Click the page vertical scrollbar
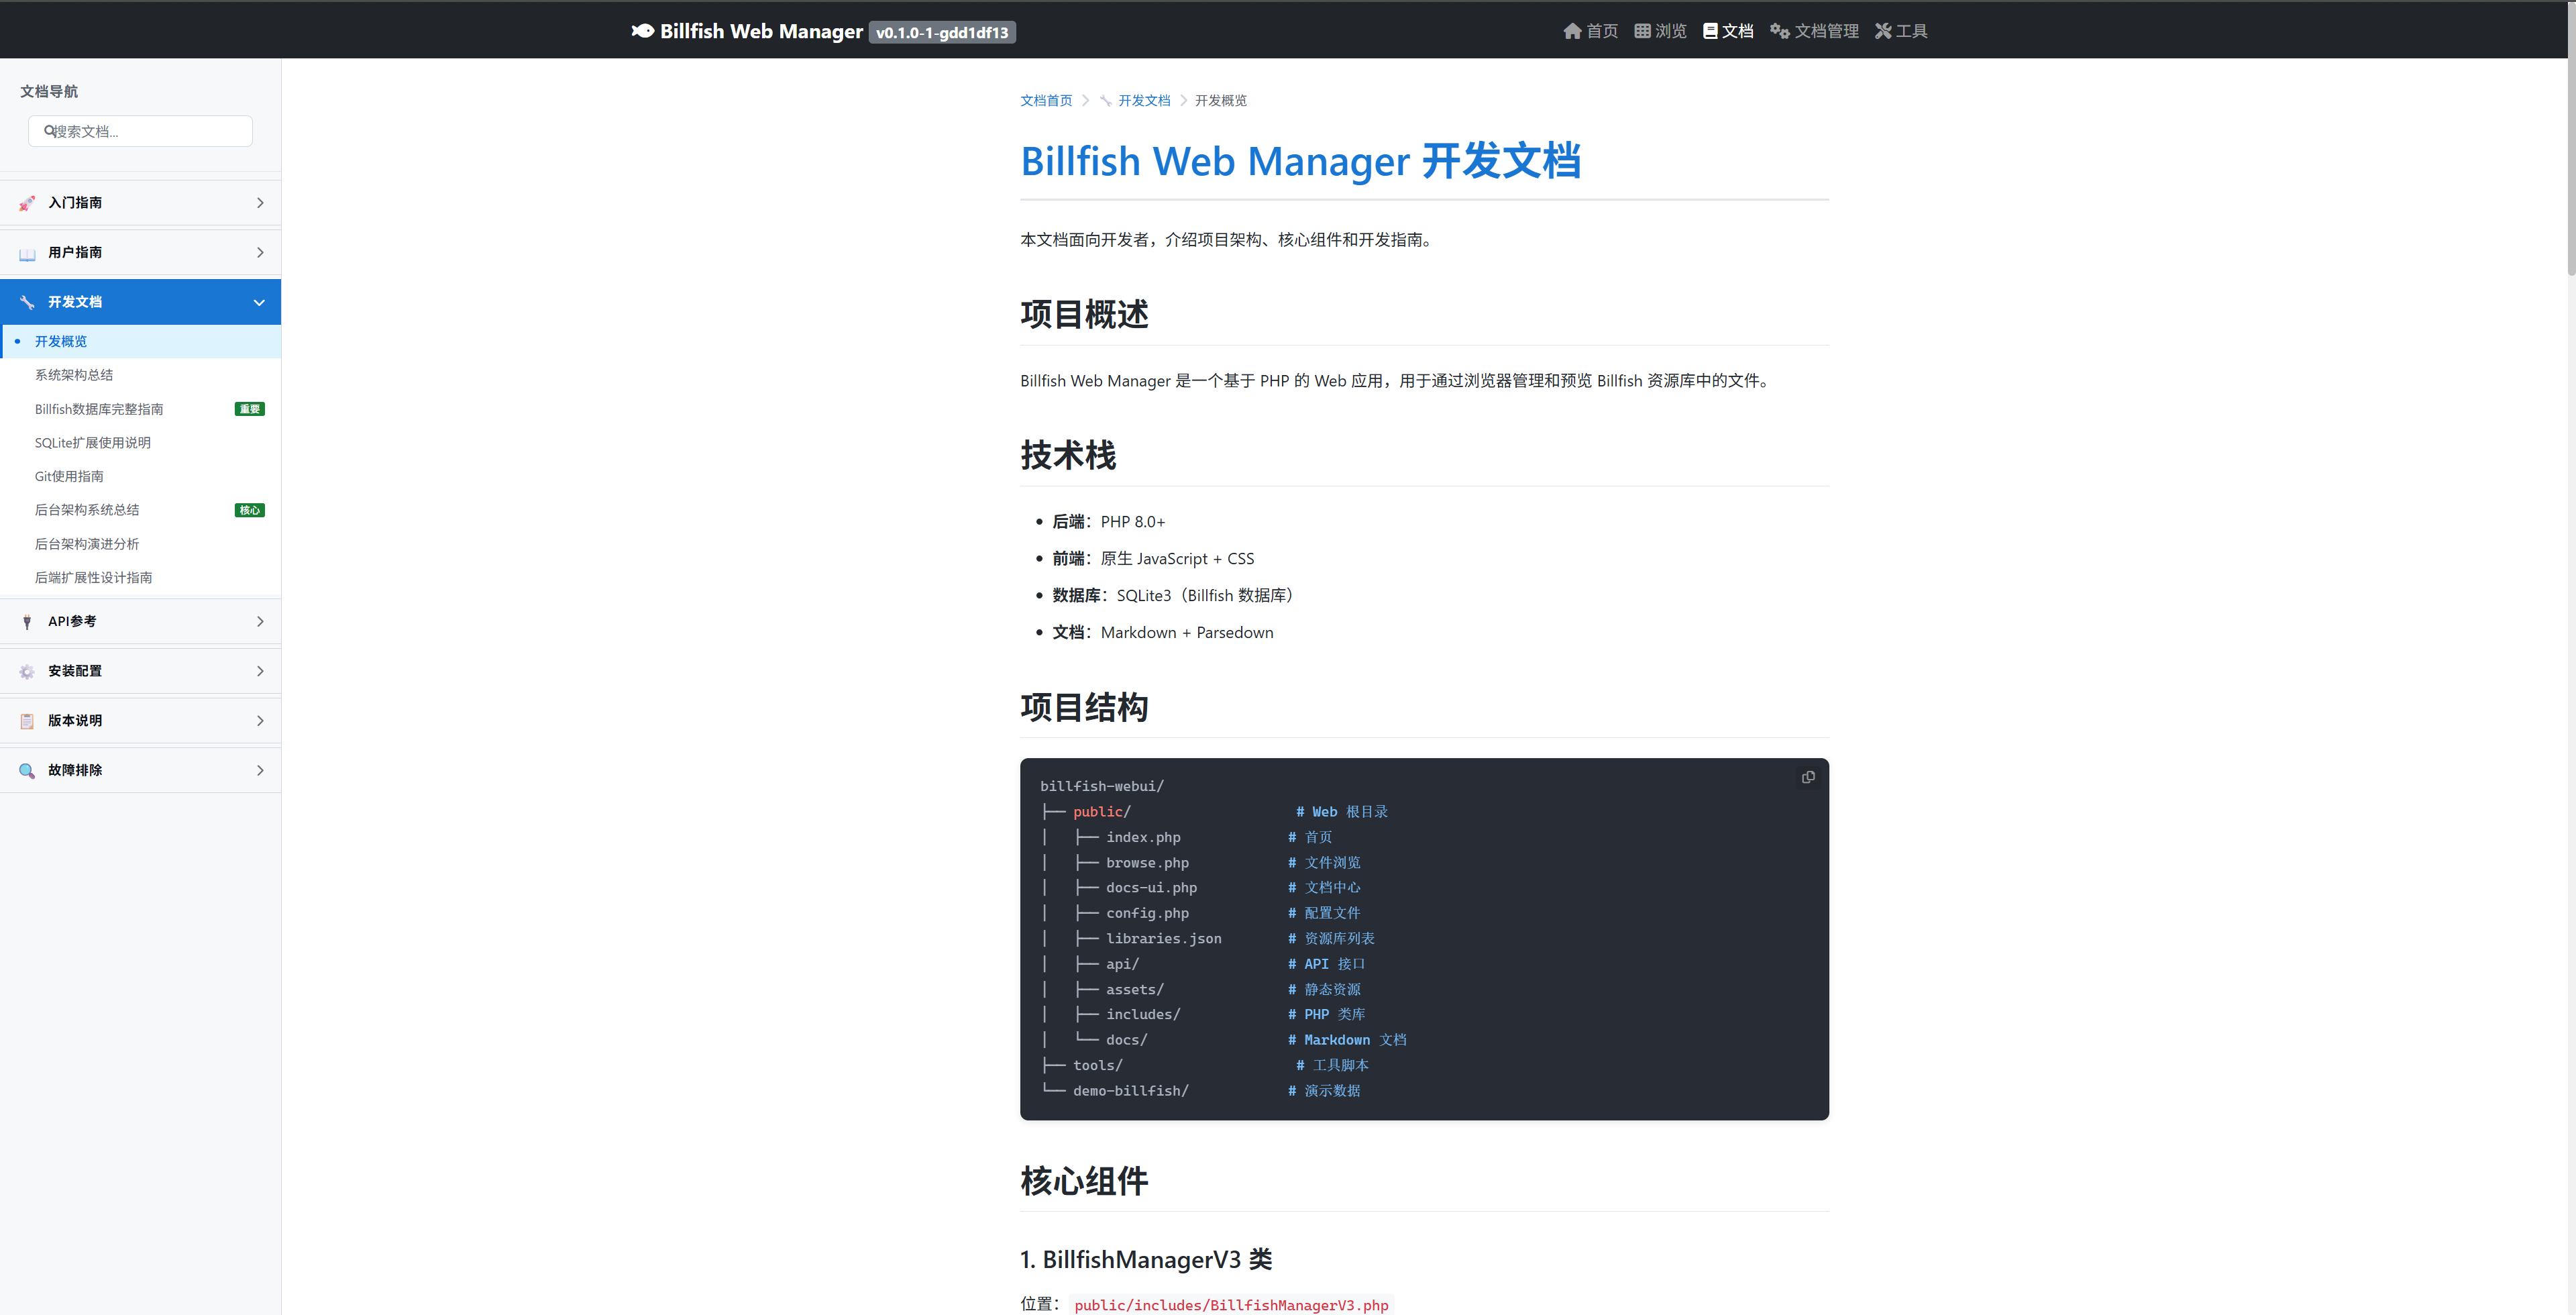The height and width of the screenshot is (1315, 2576). pyautogui.click(x=2570, y=160)
